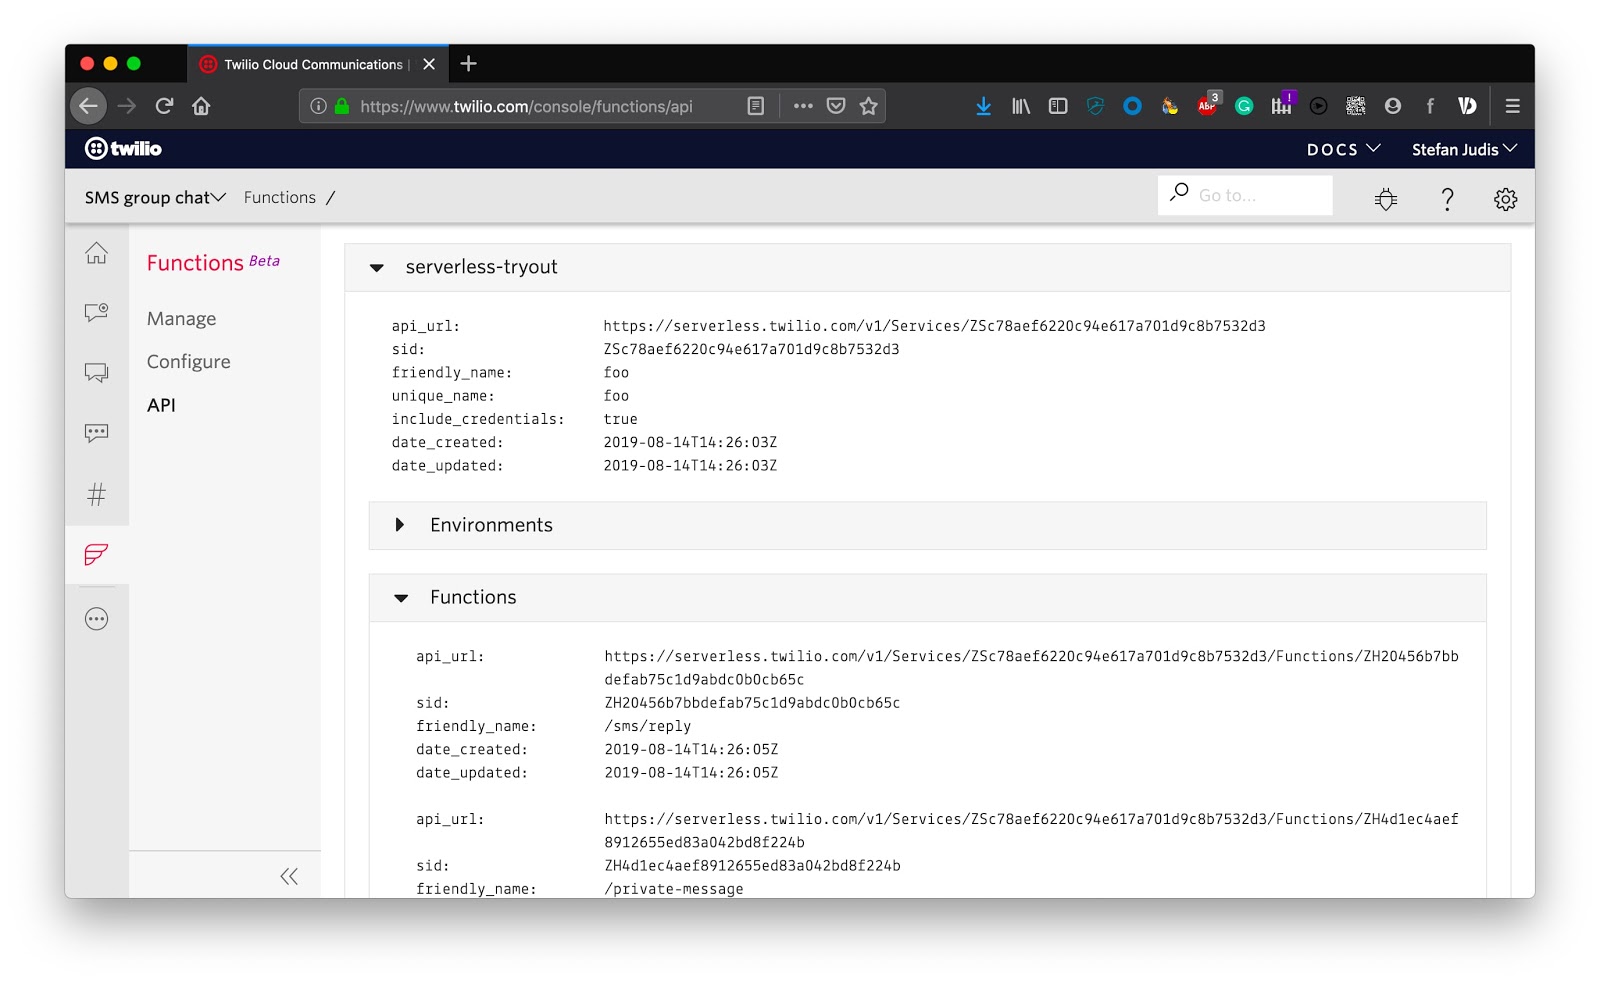Click sid ZH4d1ec4aef8912655ed83a042bd8f224b
The width and height of the screenshot is (1600, 984).
click(752, 866)
